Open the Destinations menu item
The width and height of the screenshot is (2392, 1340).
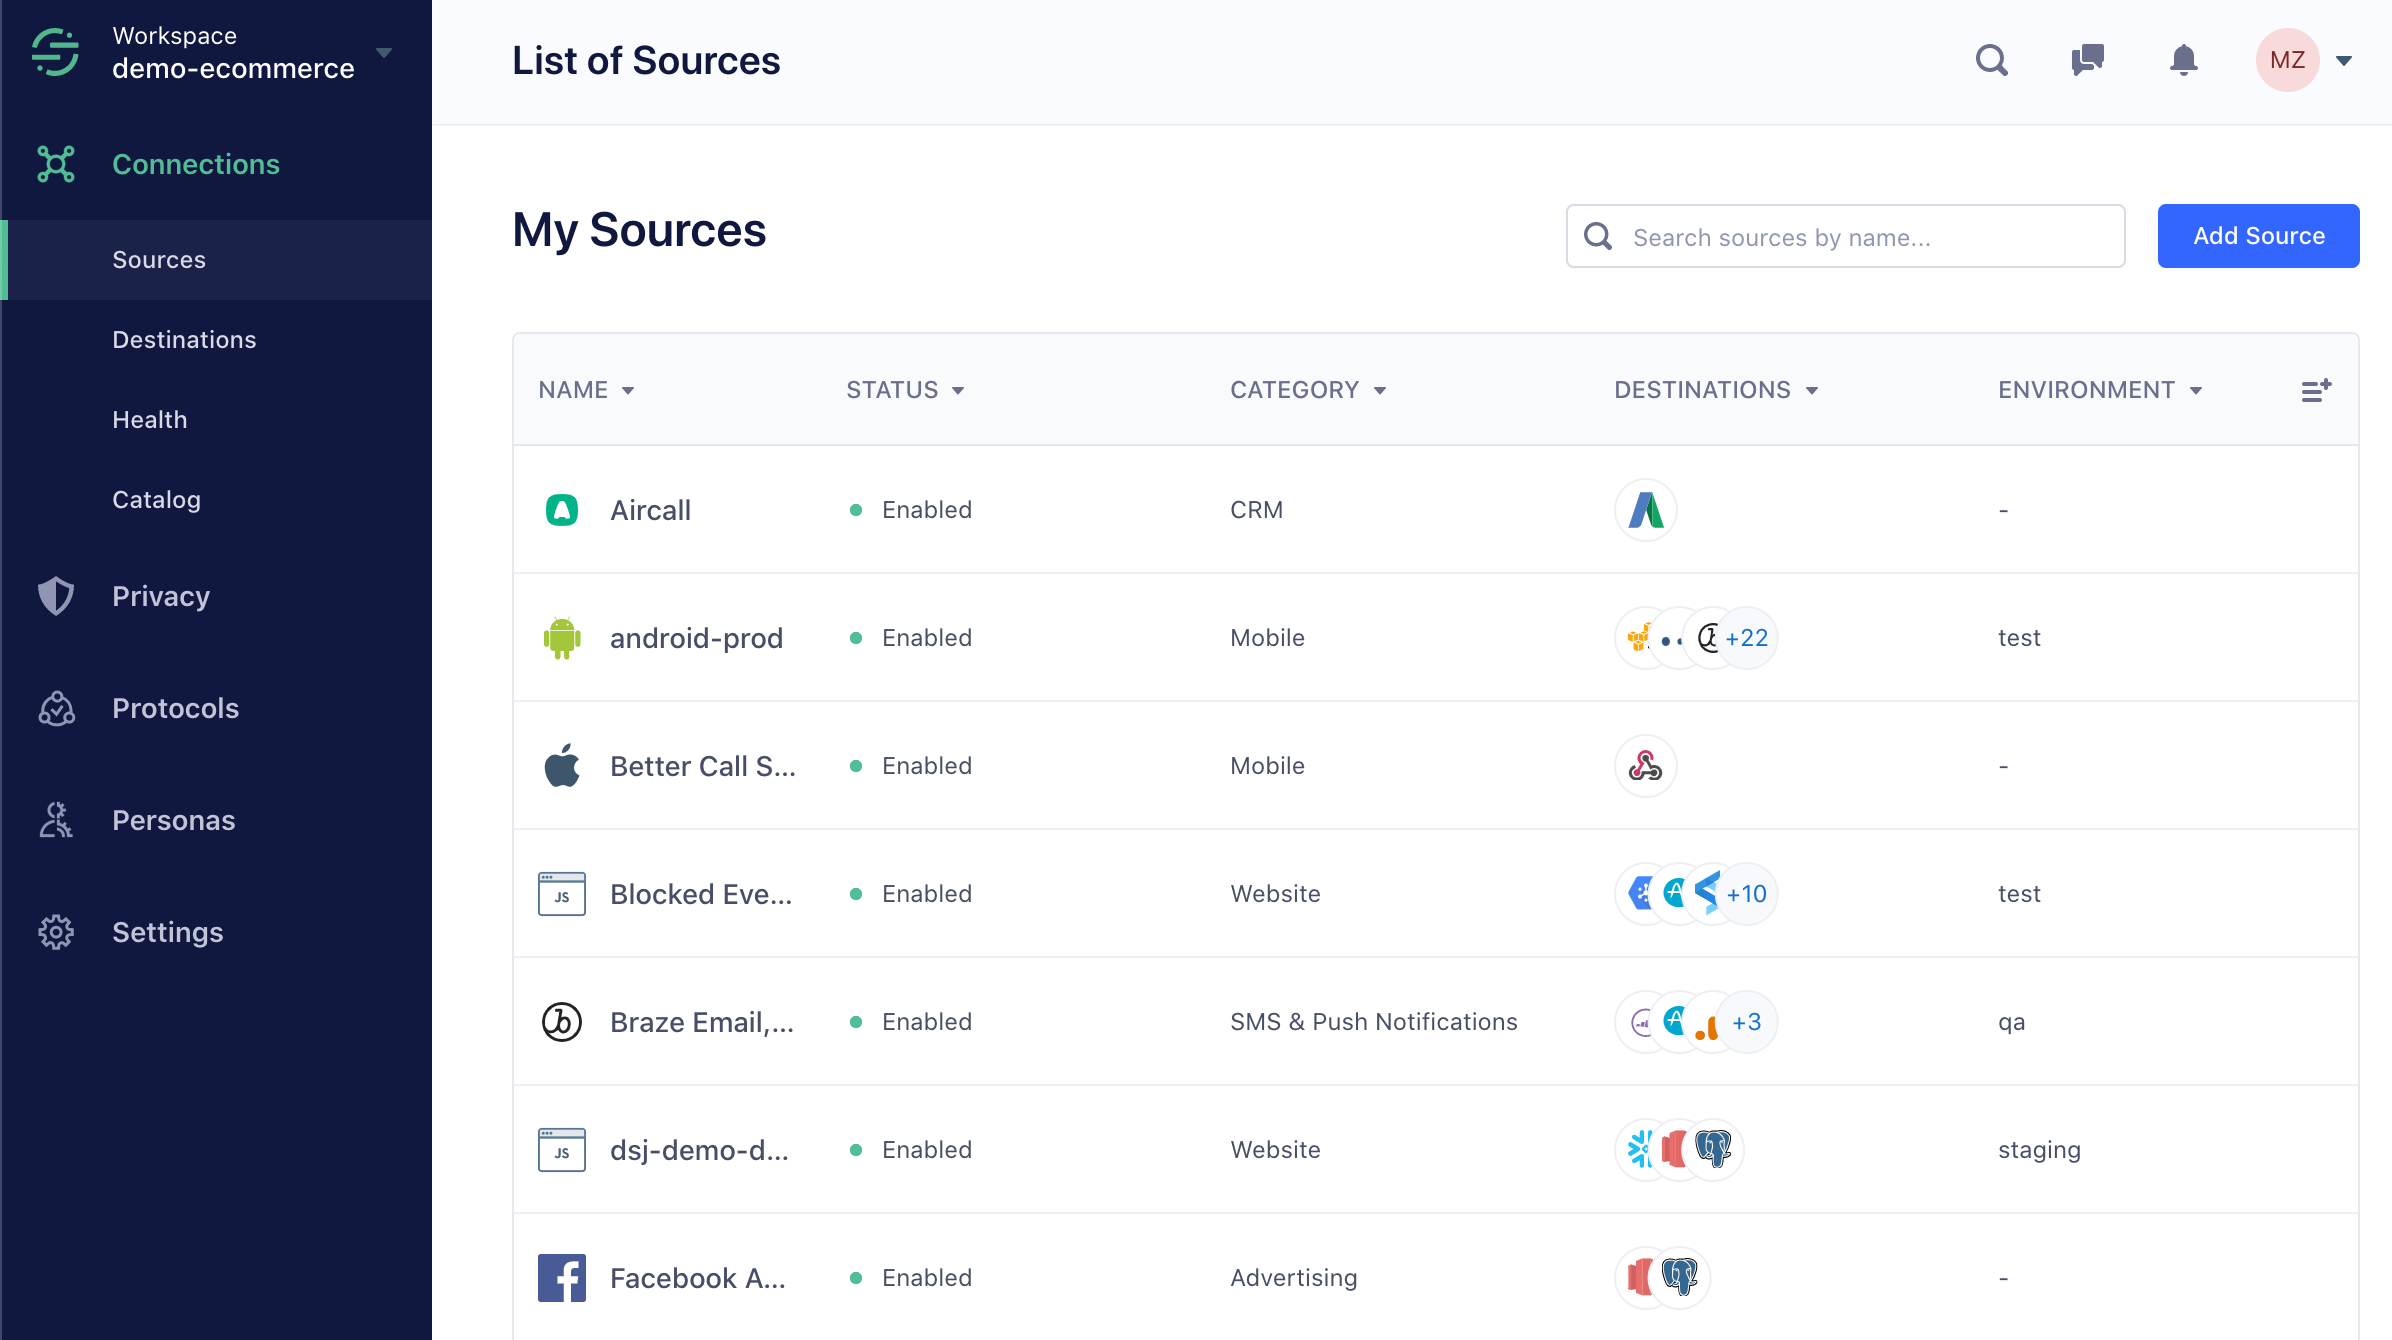(x=184, y=338)
